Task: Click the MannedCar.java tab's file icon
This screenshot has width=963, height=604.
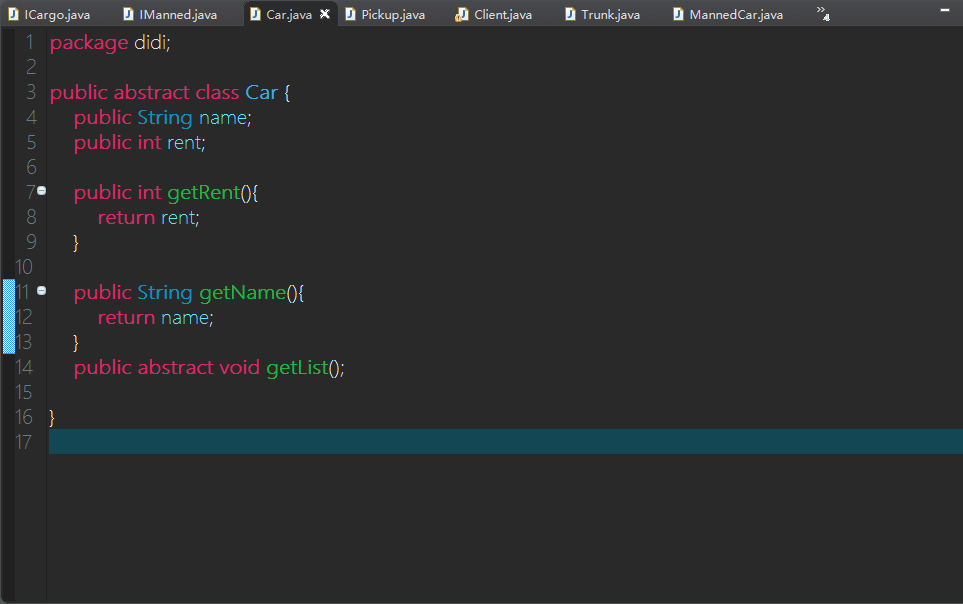Action: pyautogui.click(x=678, y=15)
